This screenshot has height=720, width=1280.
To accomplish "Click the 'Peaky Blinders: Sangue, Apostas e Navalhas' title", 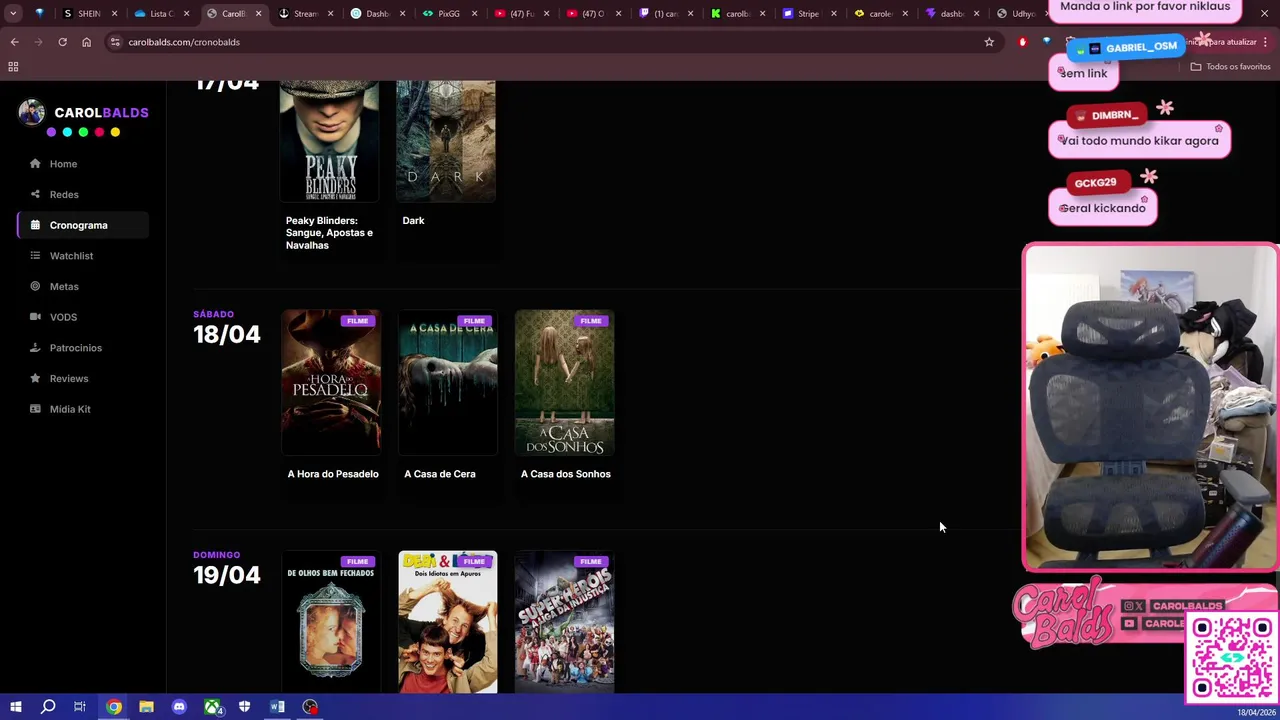I will [x=329, y=233].
